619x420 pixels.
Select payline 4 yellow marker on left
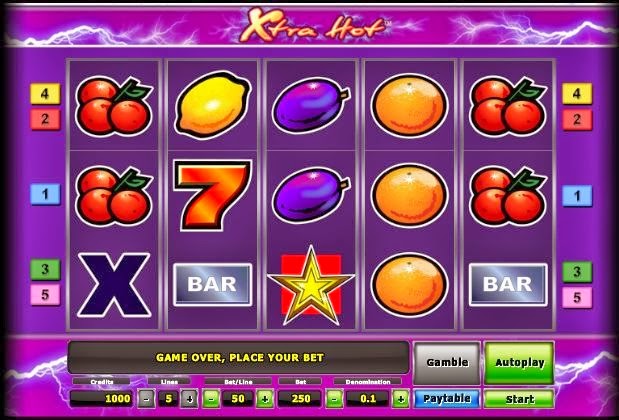click(45, 94)
